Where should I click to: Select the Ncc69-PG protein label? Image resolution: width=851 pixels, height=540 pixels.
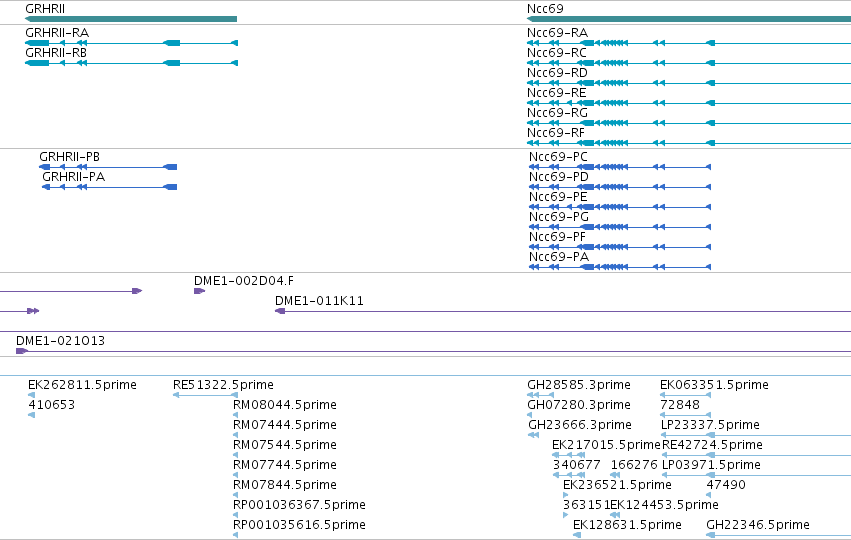(x=559, y=217)
